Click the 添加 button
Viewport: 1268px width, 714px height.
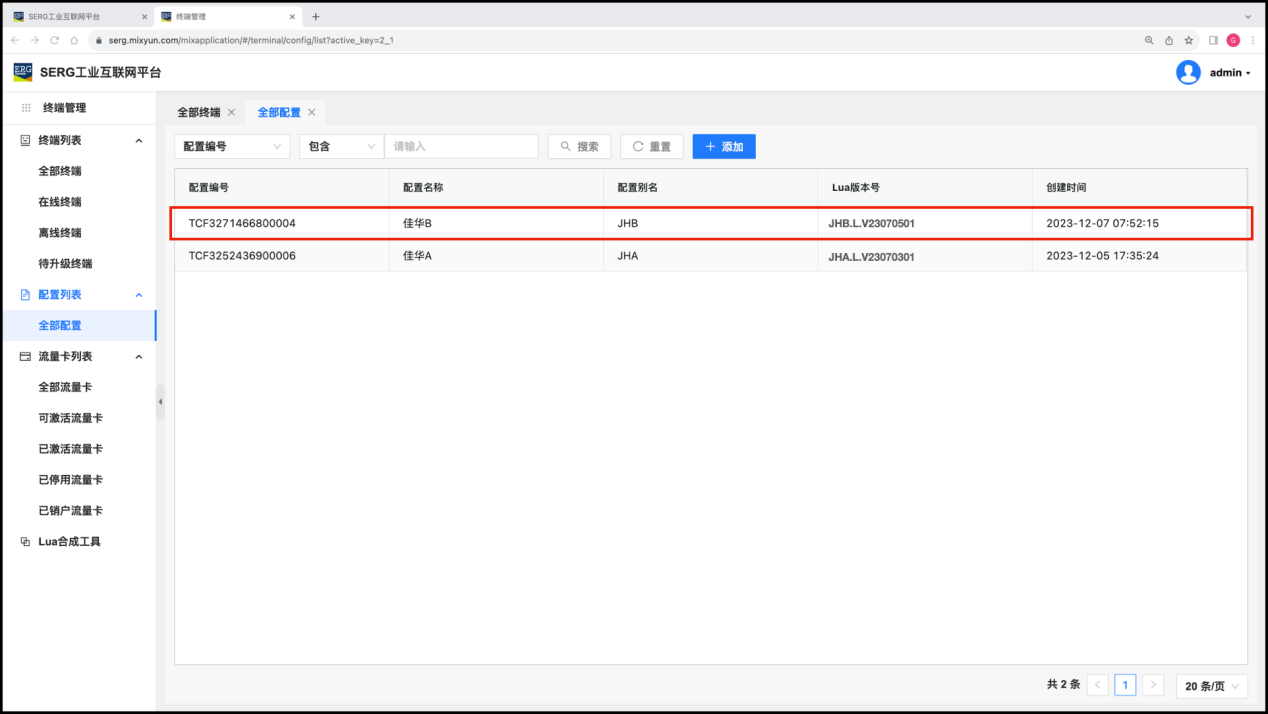pyautogui.click(x=724, y=146)
